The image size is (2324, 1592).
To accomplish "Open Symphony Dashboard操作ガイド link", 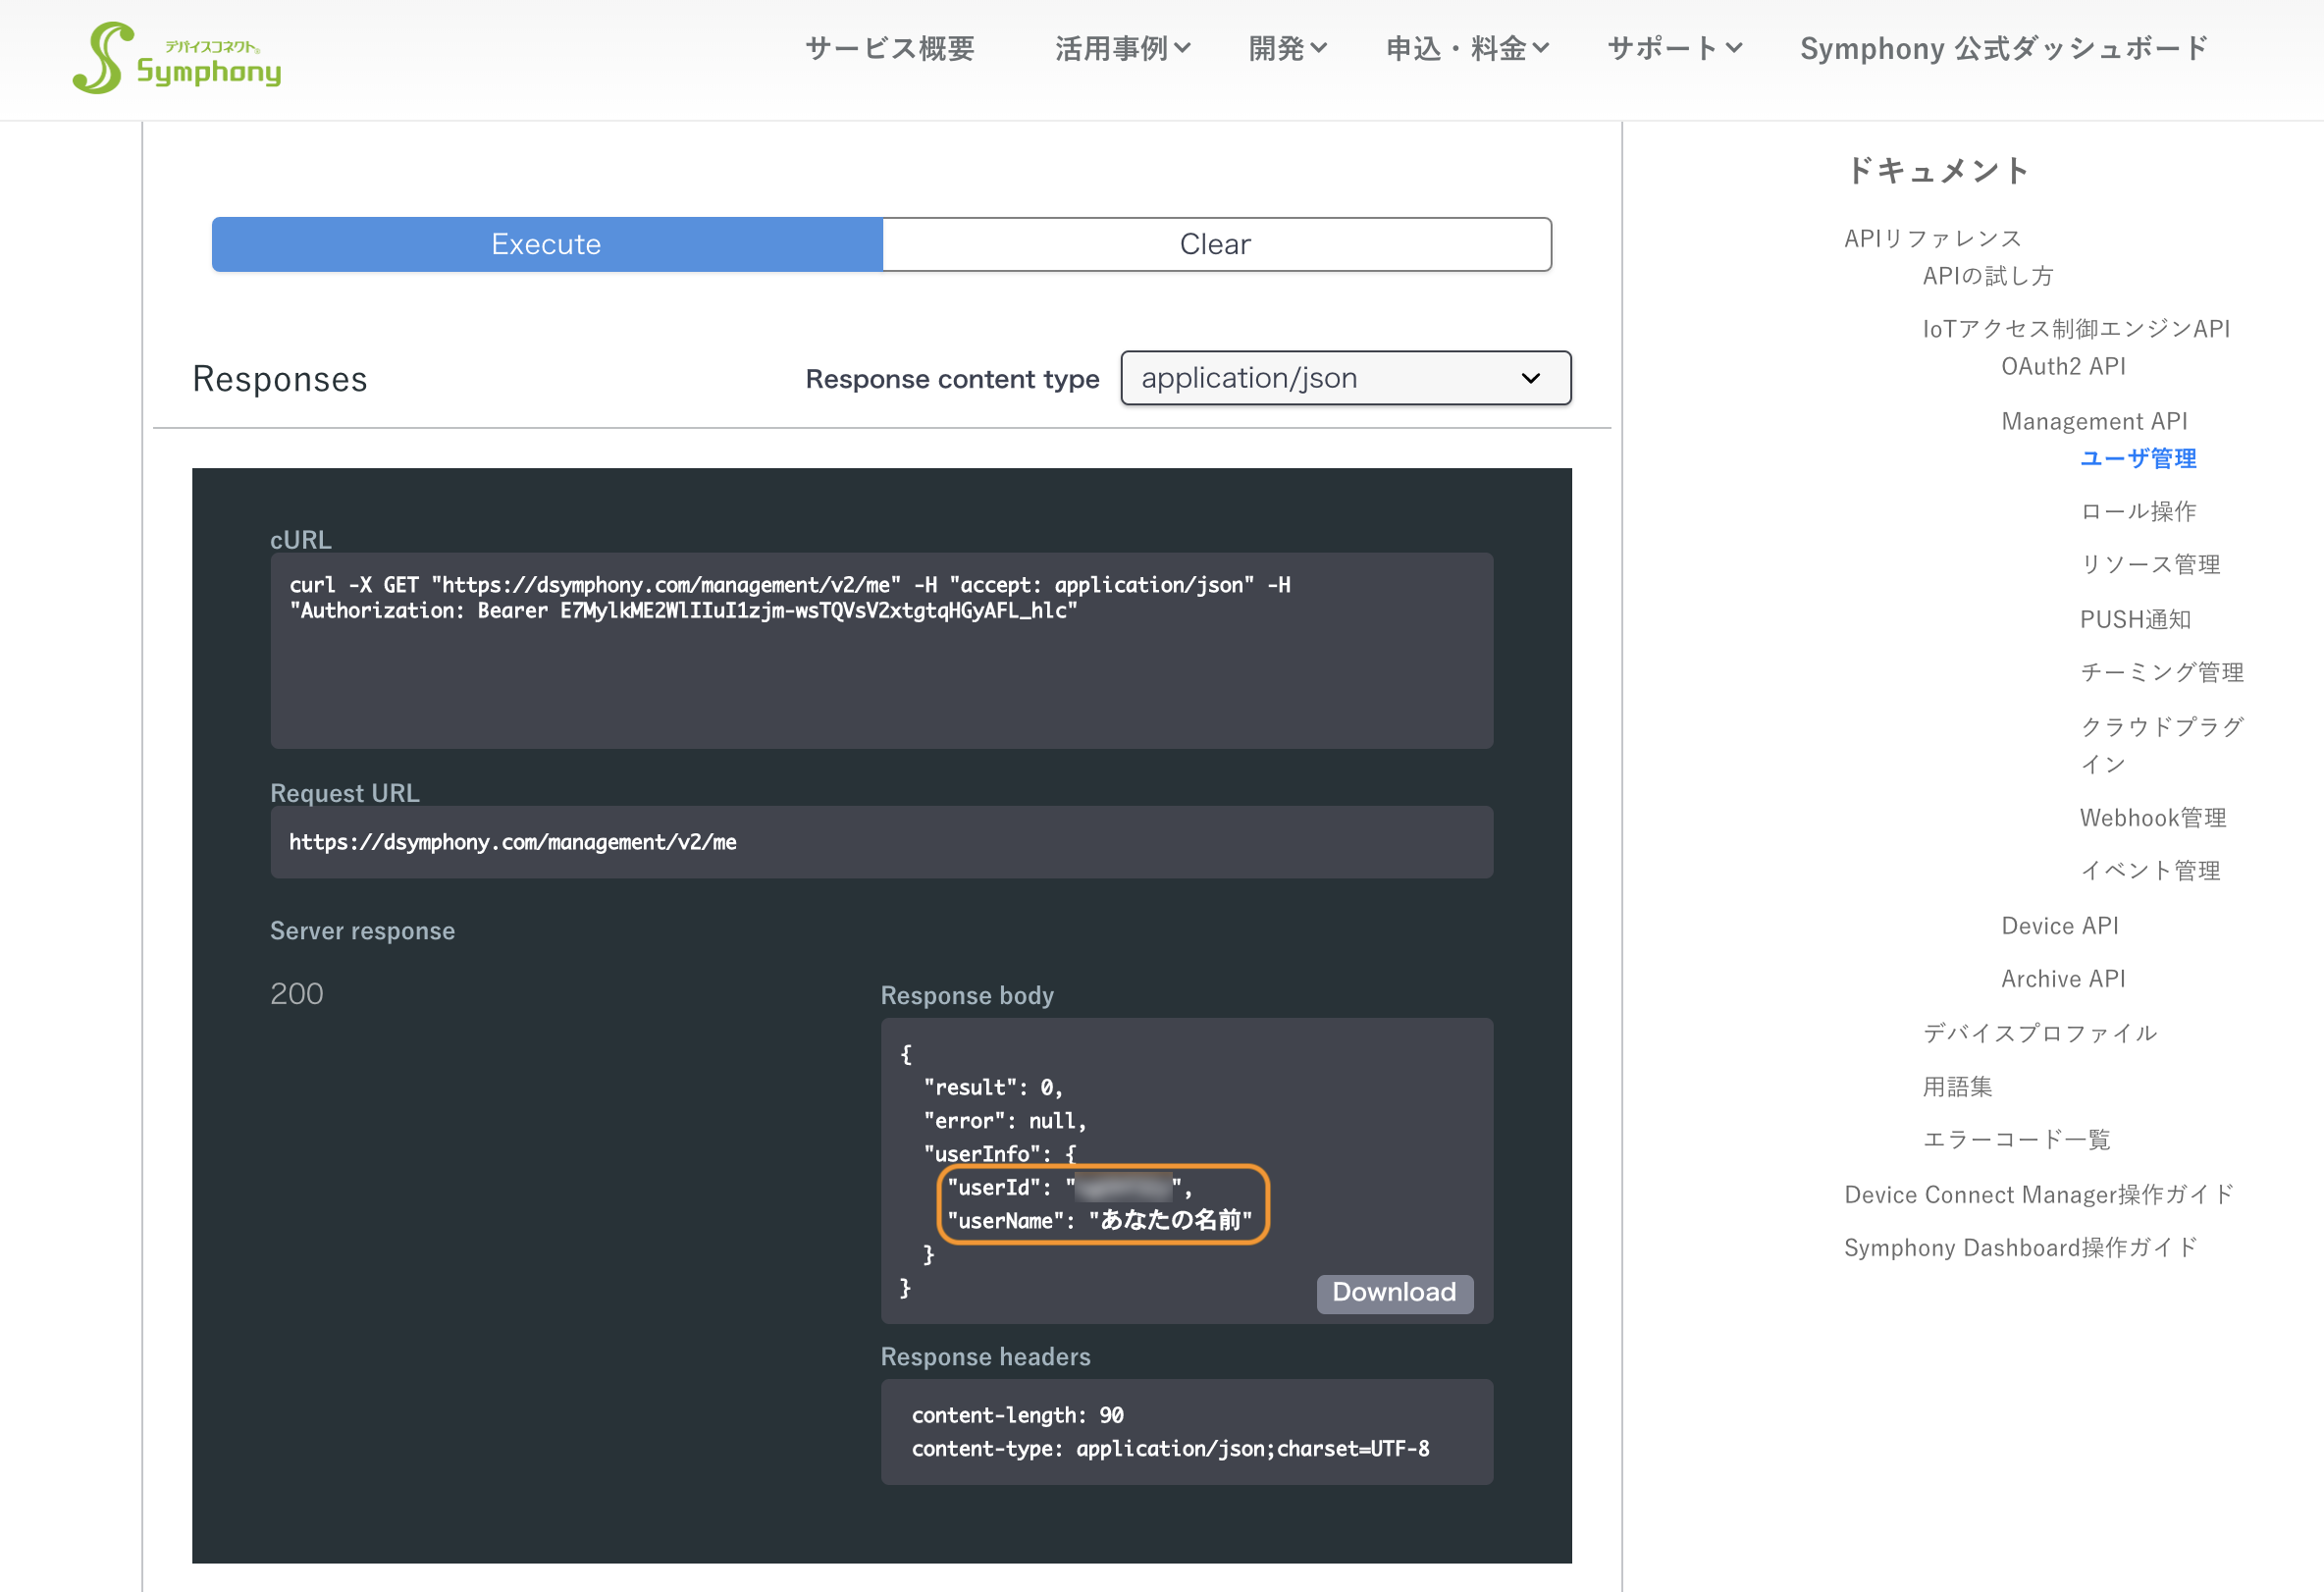I will [x=2020, y=1247].
